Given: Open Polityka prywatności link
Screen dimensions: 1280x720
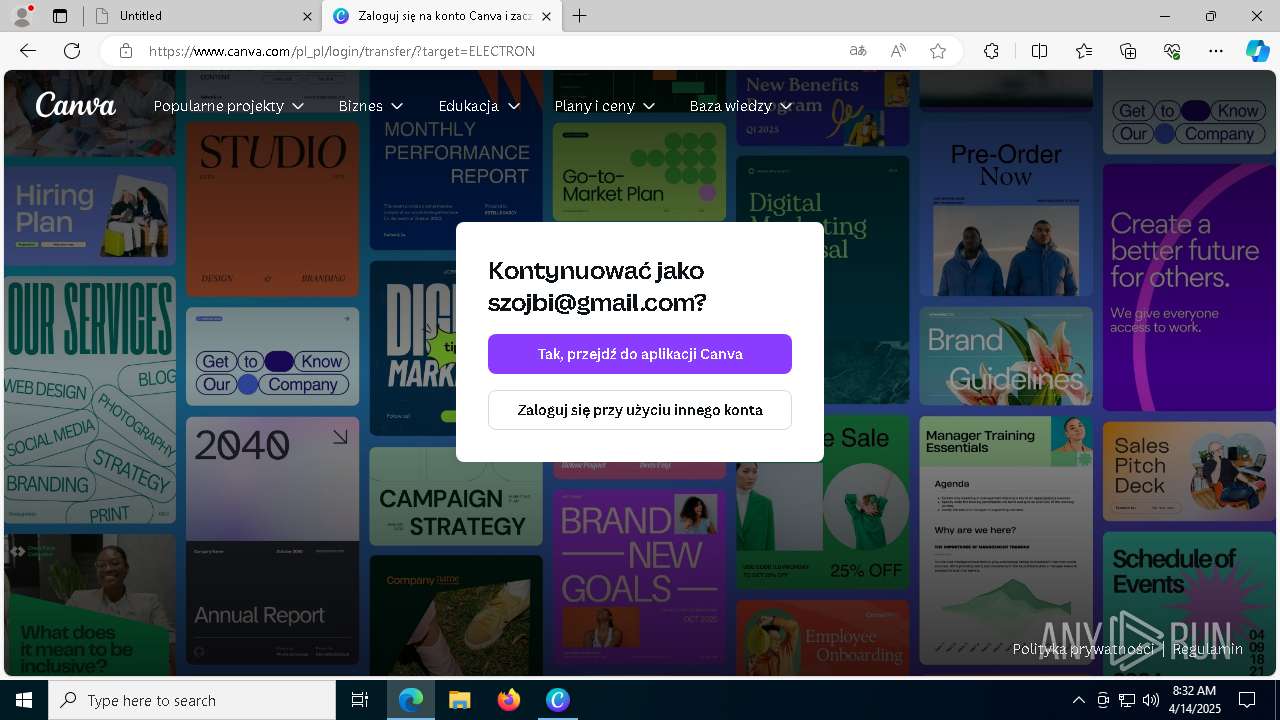Looking at the screenshot, I should pyautogui.click(x=1083, y=649).
